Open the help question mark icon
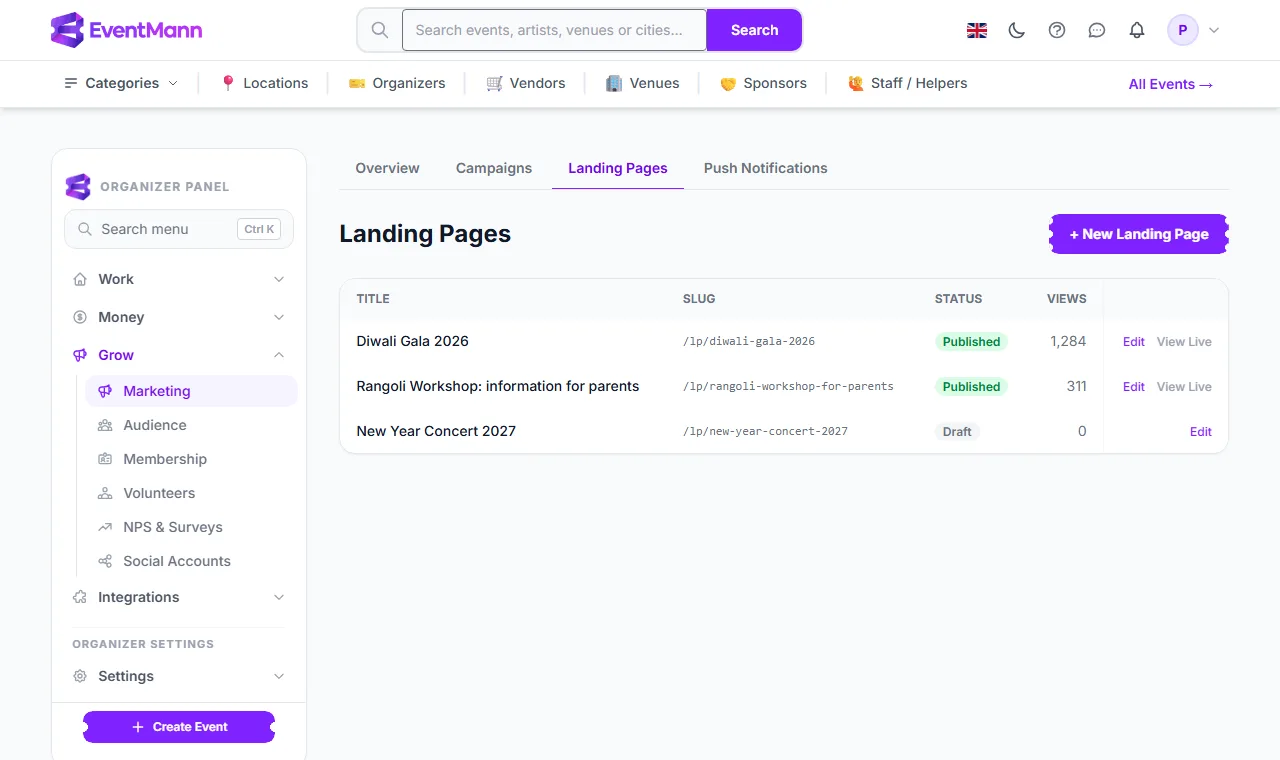The height and width of the screenshot is (760, 1280). pos(1057,30)
